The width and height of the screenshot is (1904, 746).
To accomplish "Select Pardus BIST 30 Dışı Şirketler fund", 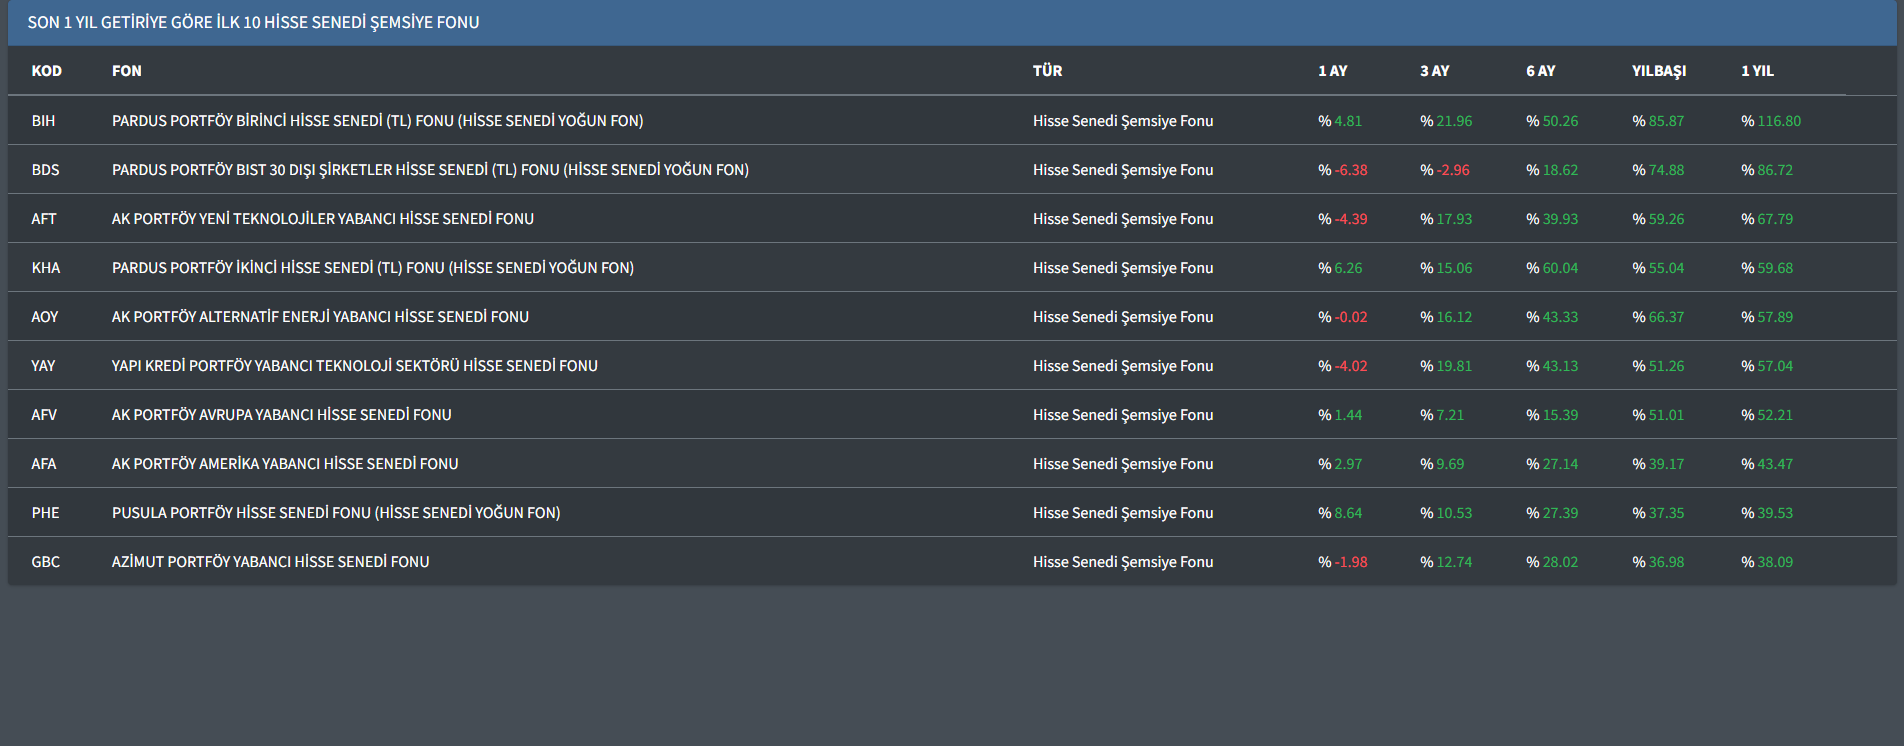I will pyautogui.click(x=430, y=170).
